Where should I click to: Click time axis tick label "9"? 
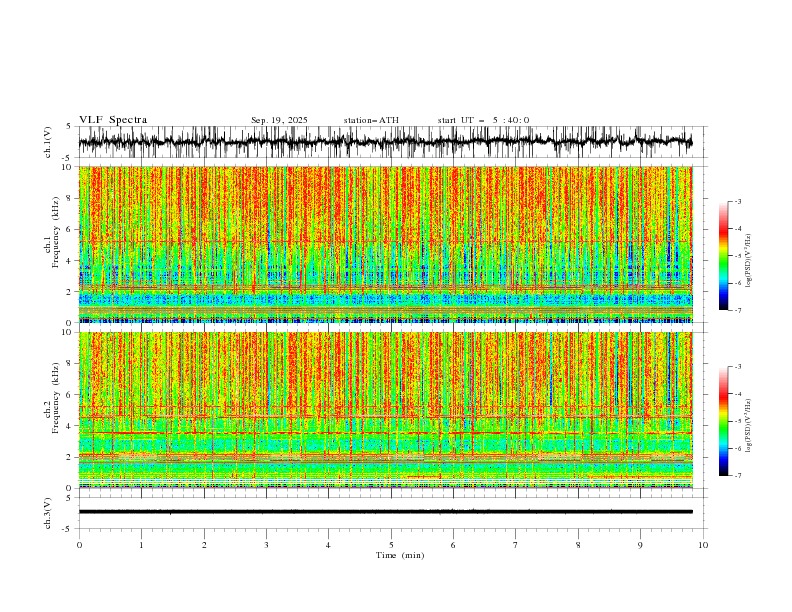tap(640, 545)
